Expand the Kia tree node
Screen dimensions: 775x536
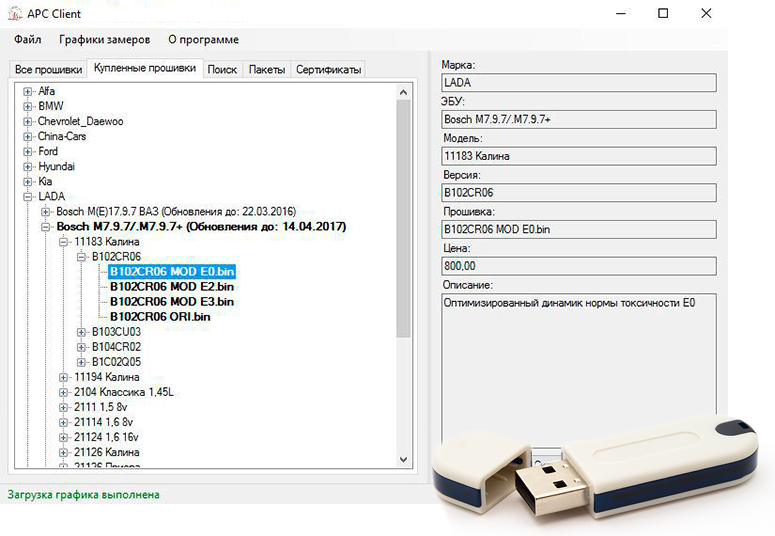click(x=28, y=182)
